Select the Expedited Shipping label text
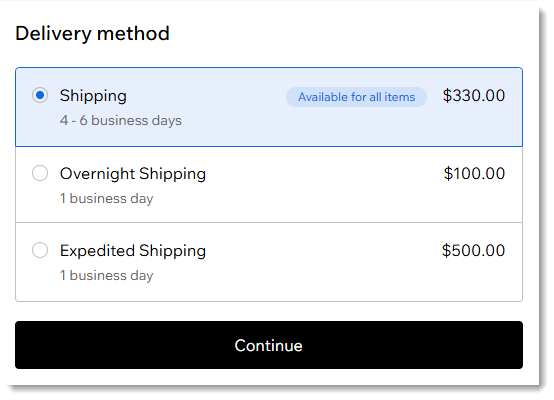The image size is (554, 400). click(x=133, y=251)
